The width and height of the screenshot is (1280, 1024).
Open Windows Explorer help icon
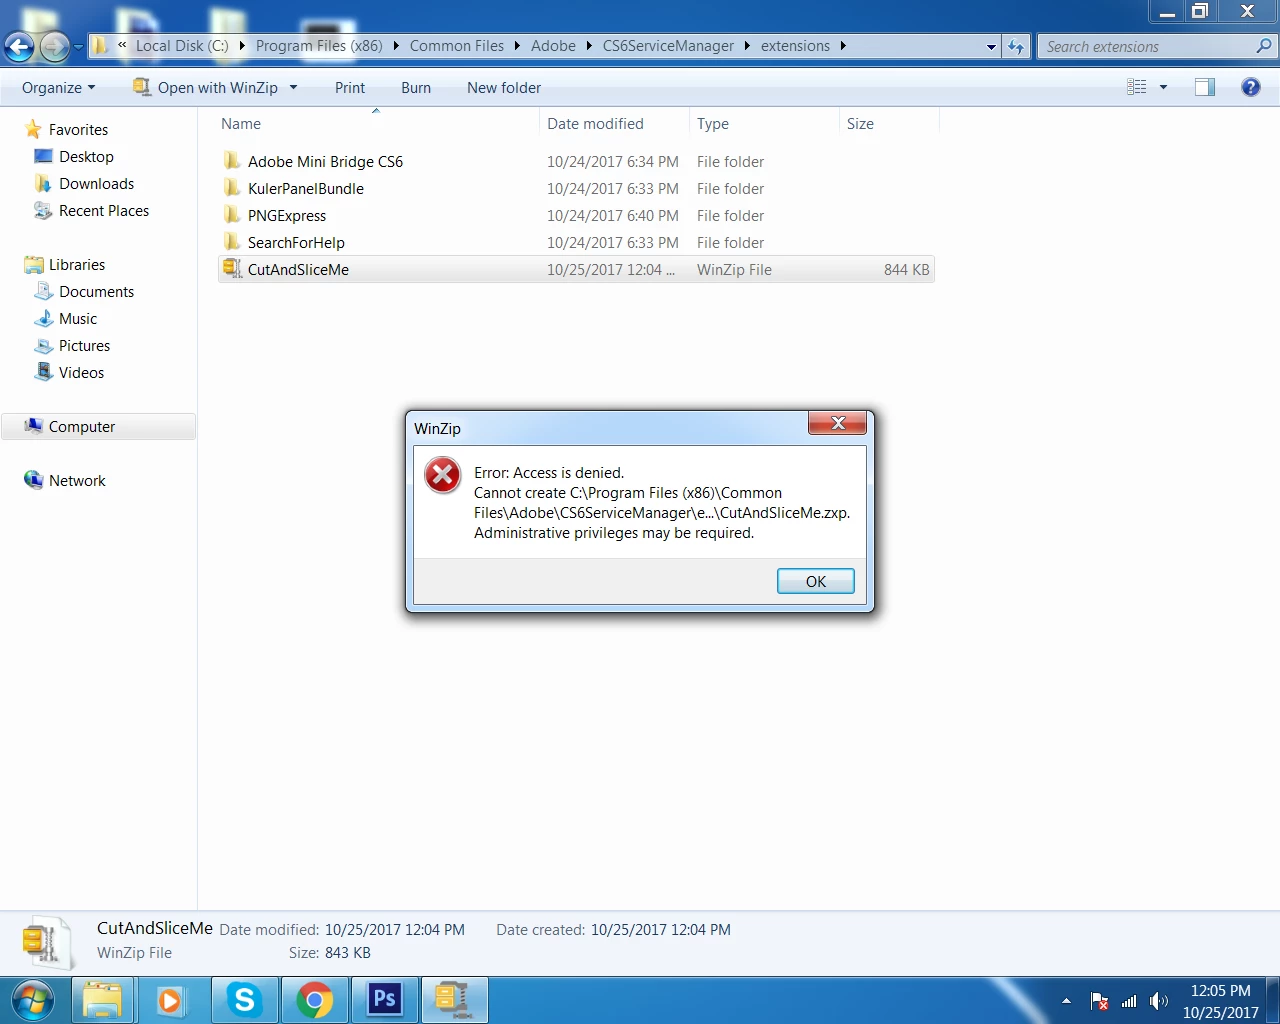1250,87
